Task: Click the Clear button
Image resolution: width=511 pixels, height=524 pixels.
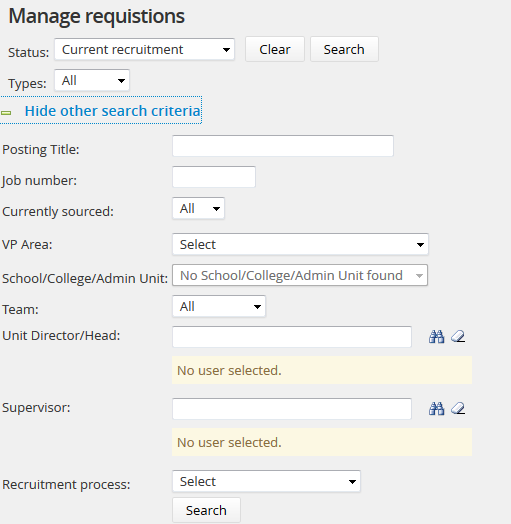Action: (275, 49)
